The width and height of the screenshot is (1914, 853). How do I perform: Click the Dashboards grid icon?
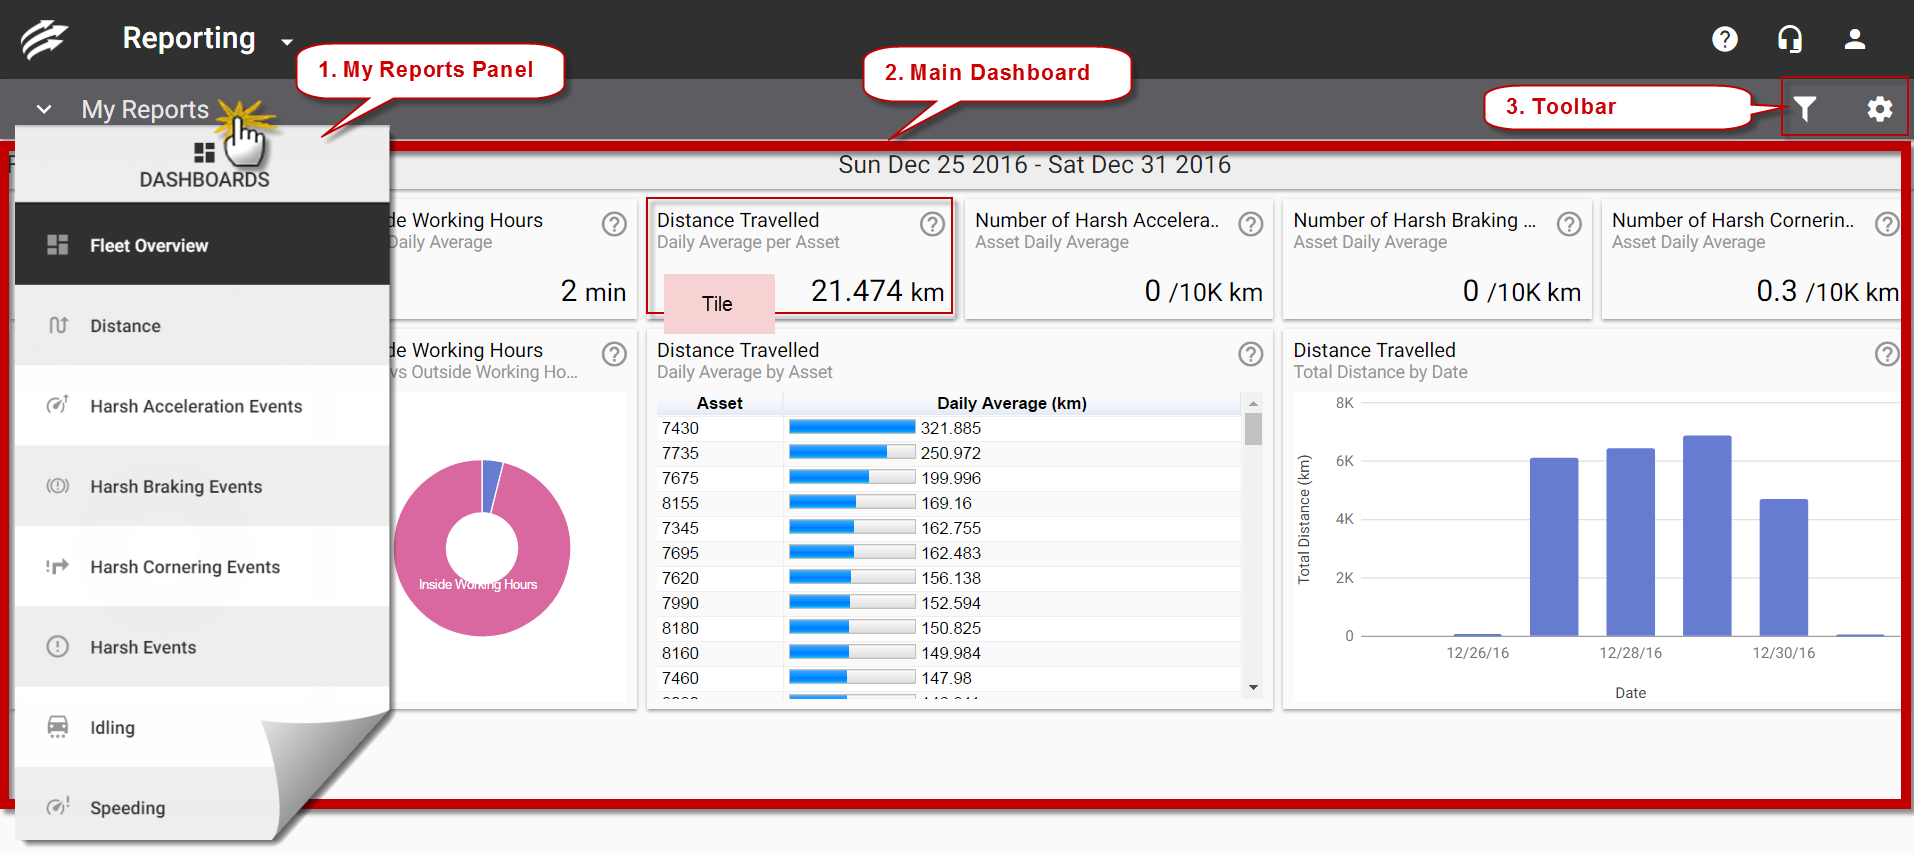204,153
